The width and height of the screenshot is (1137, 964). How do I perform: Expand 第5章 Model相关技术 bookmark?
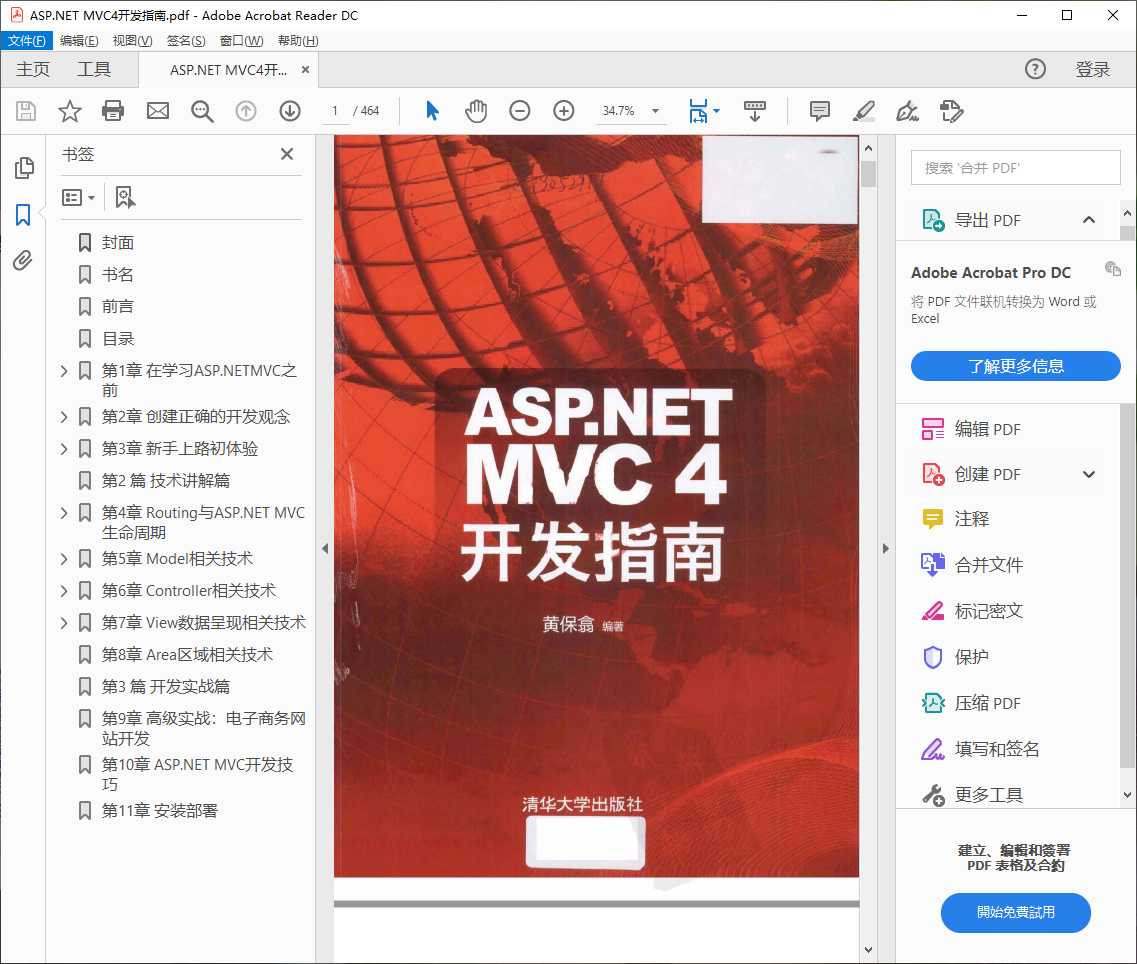[x=64, y=559]
